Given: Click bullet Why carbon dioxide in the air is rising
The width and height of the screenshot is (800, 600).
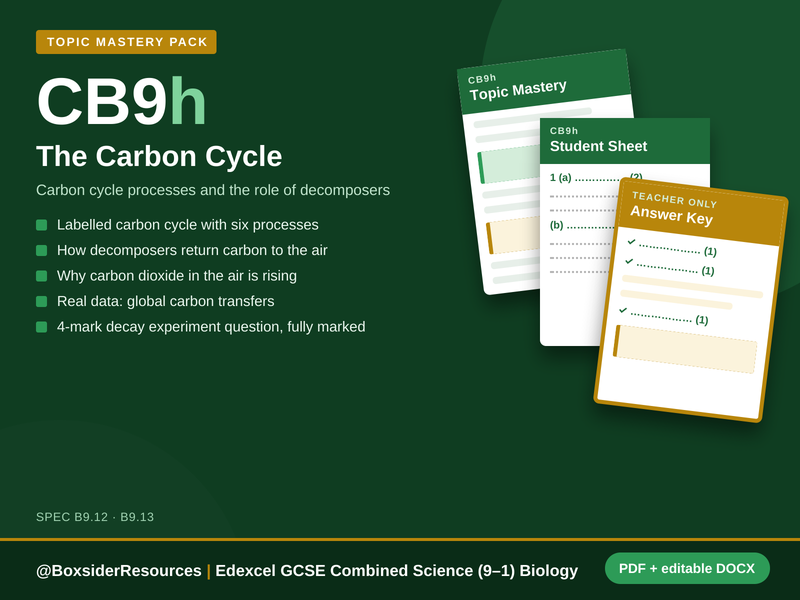Looking at the screenshot, I should pos(177,276).
